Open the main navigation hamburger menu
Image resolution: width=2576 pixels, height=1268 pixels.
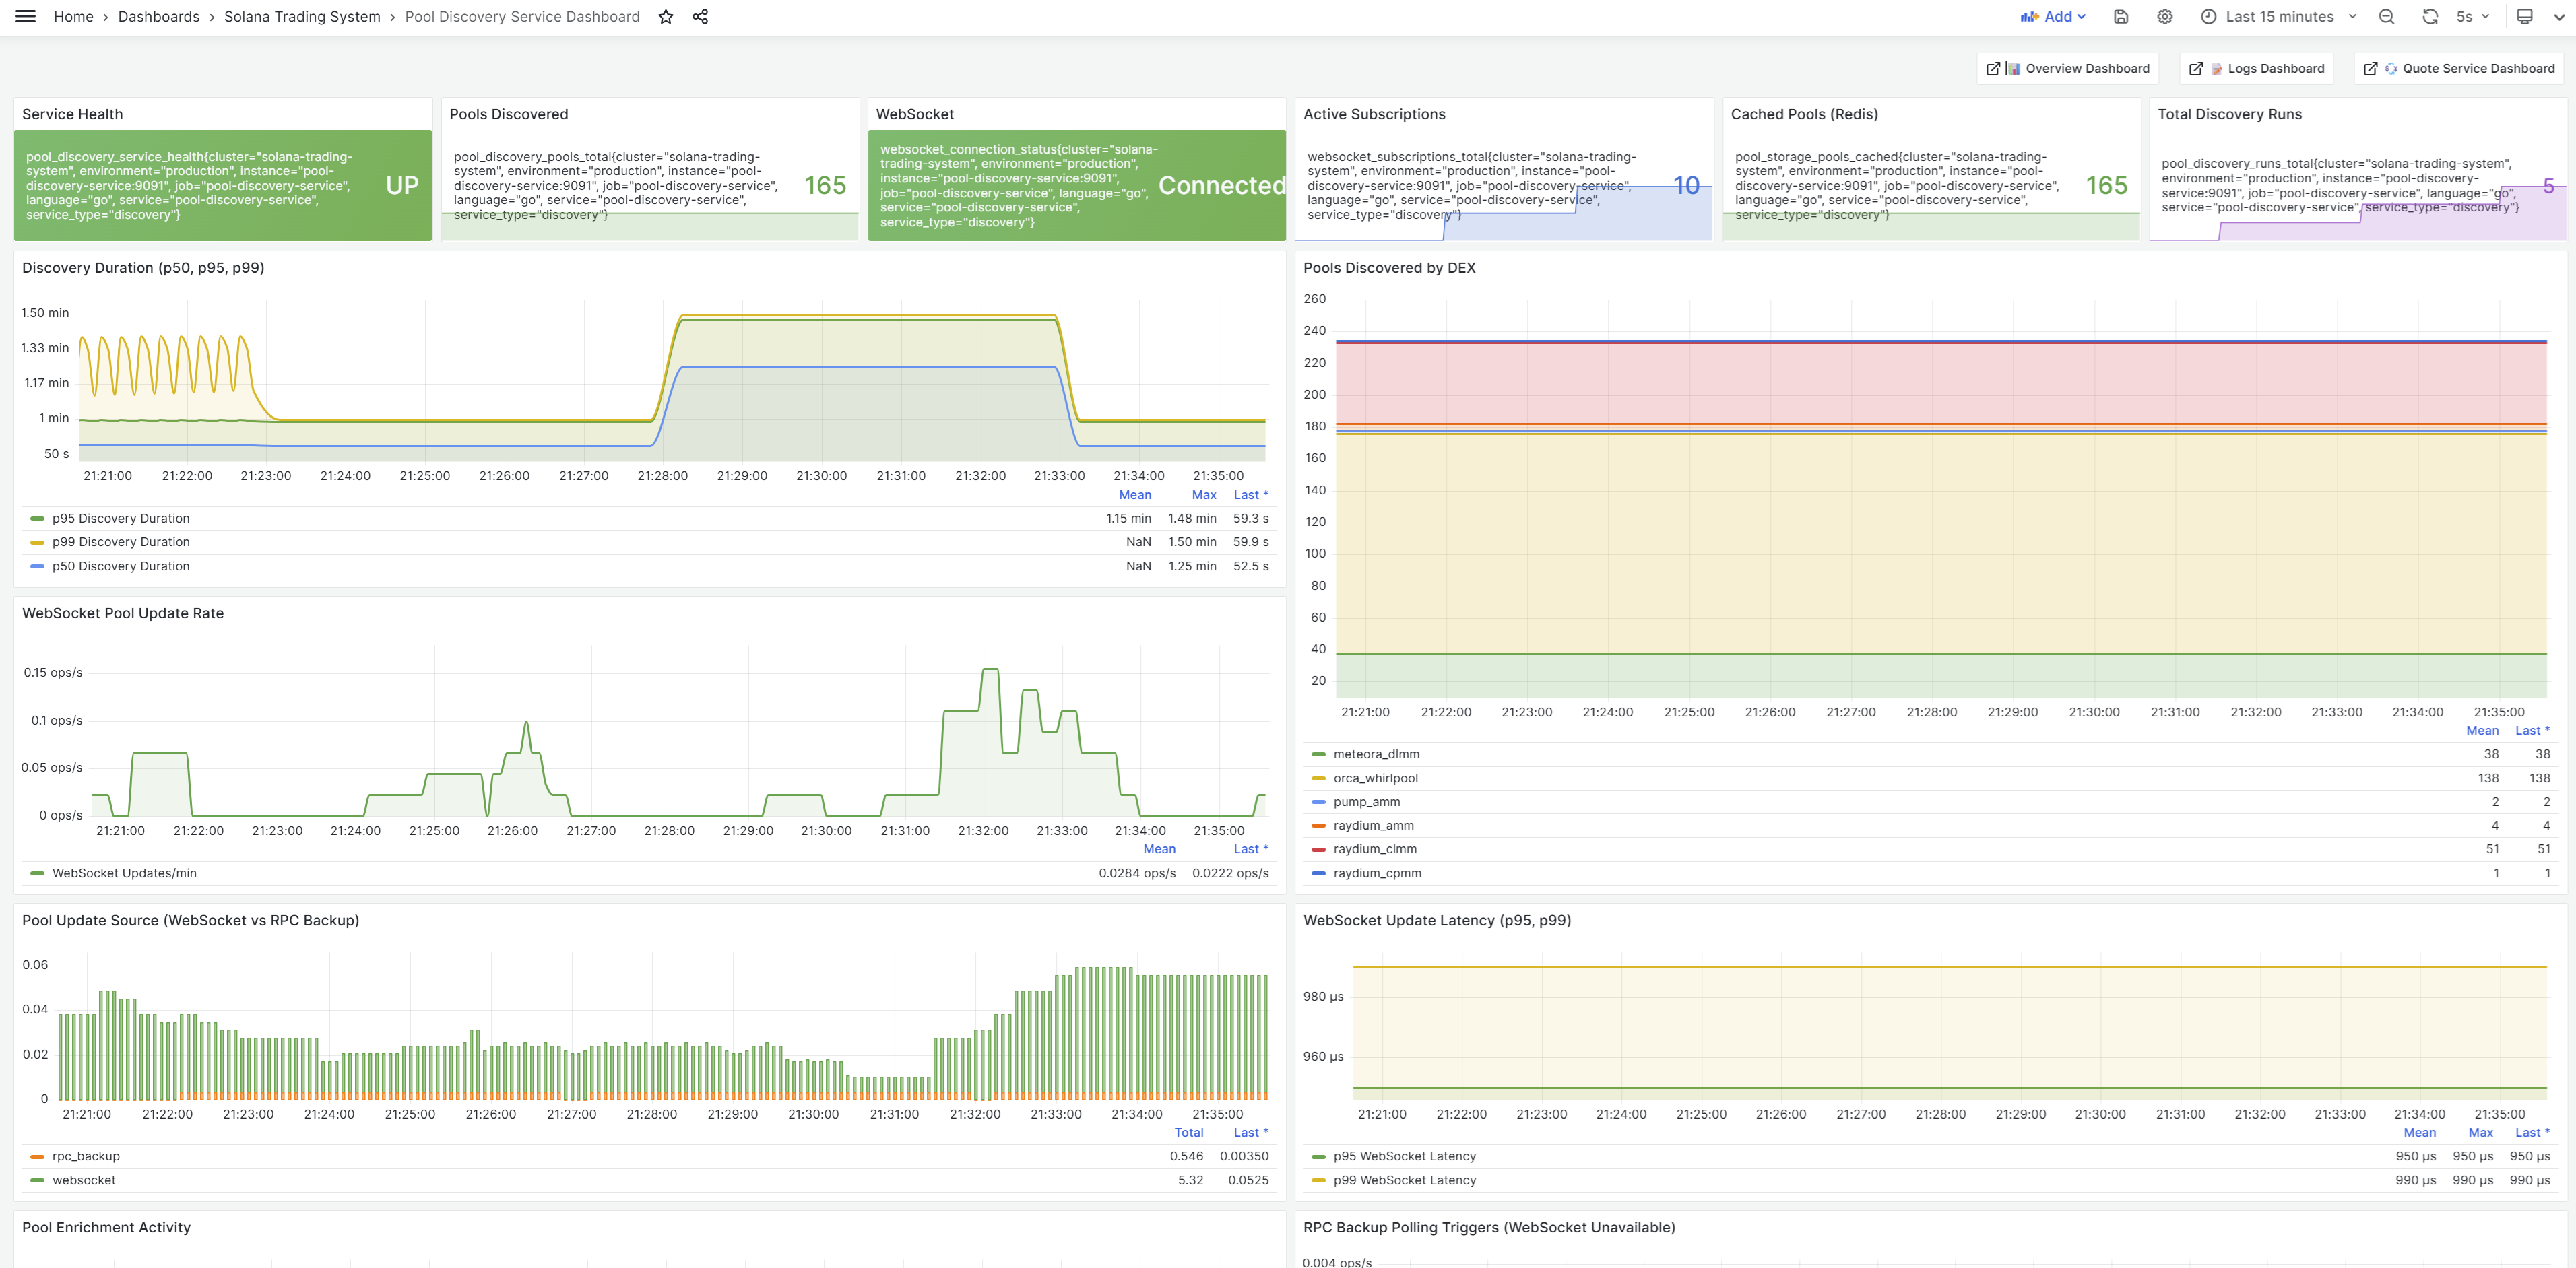click(x=25, y=16)
